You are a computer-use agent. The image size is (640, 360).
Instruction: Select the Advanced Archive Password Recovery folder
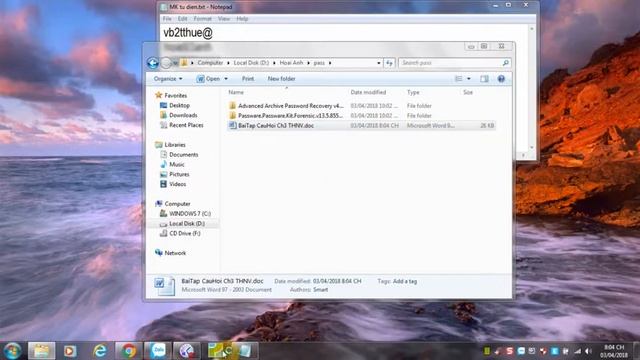point(291,106)
